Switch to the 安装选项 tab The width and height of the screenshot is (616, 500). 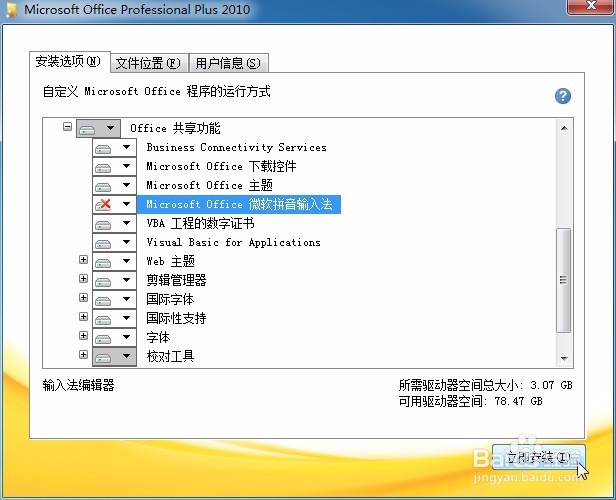pos(70,62)
